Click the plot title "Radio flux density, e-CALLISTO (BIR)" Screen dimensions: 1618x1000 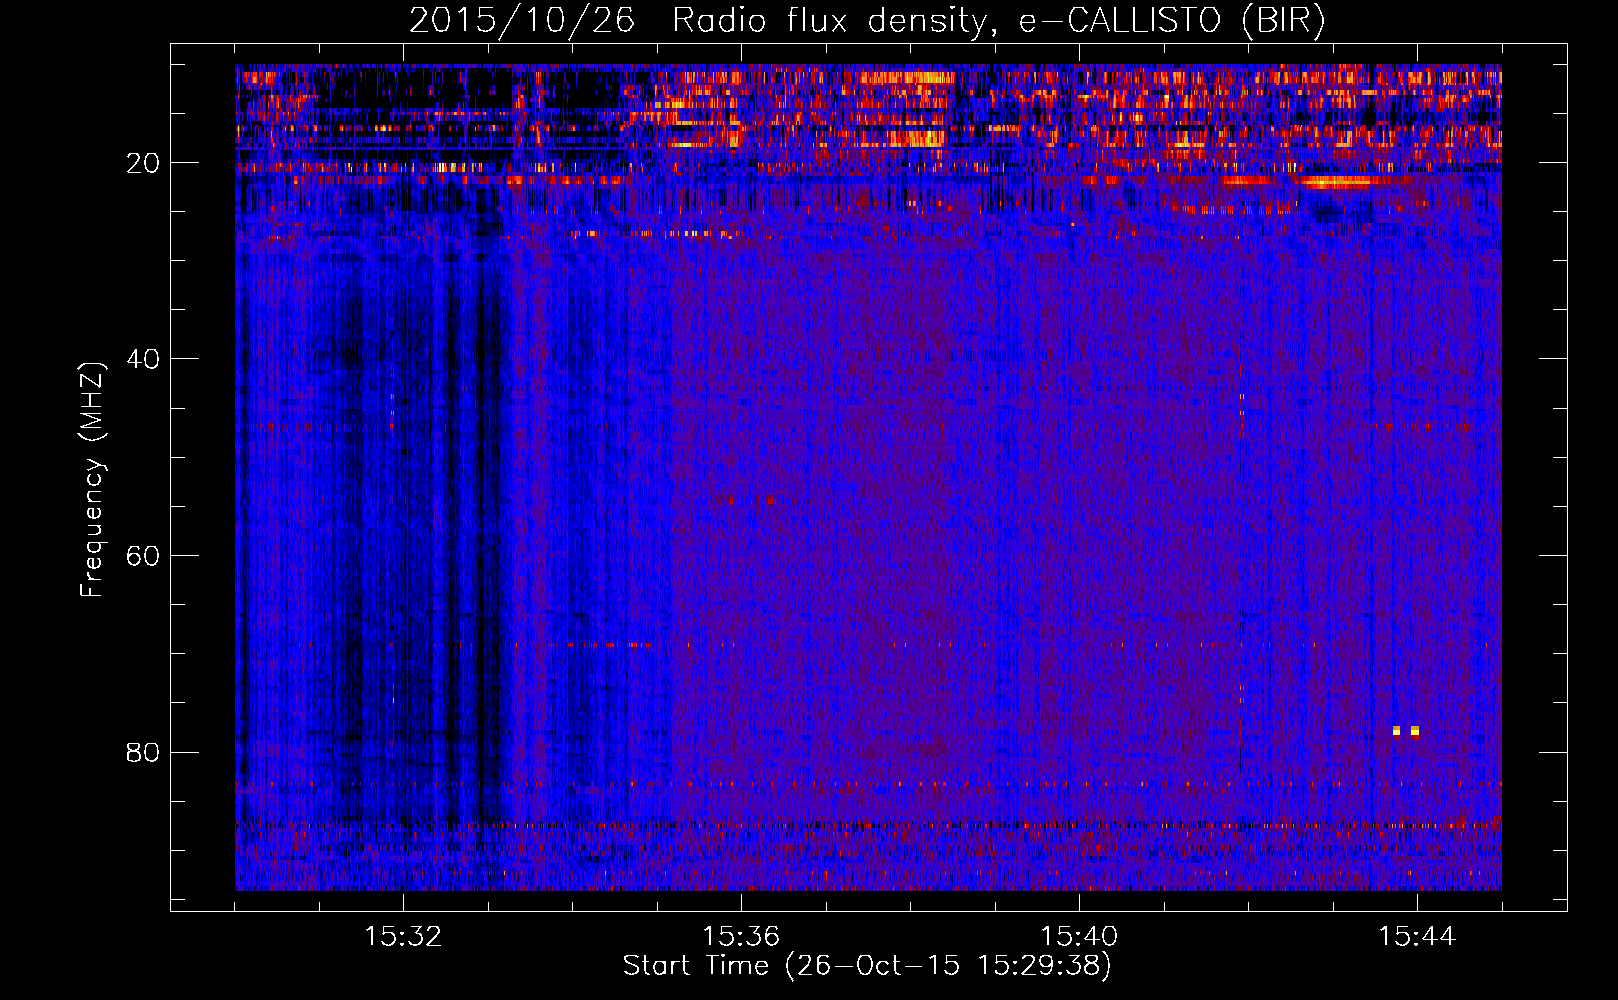tap(998, 21)
